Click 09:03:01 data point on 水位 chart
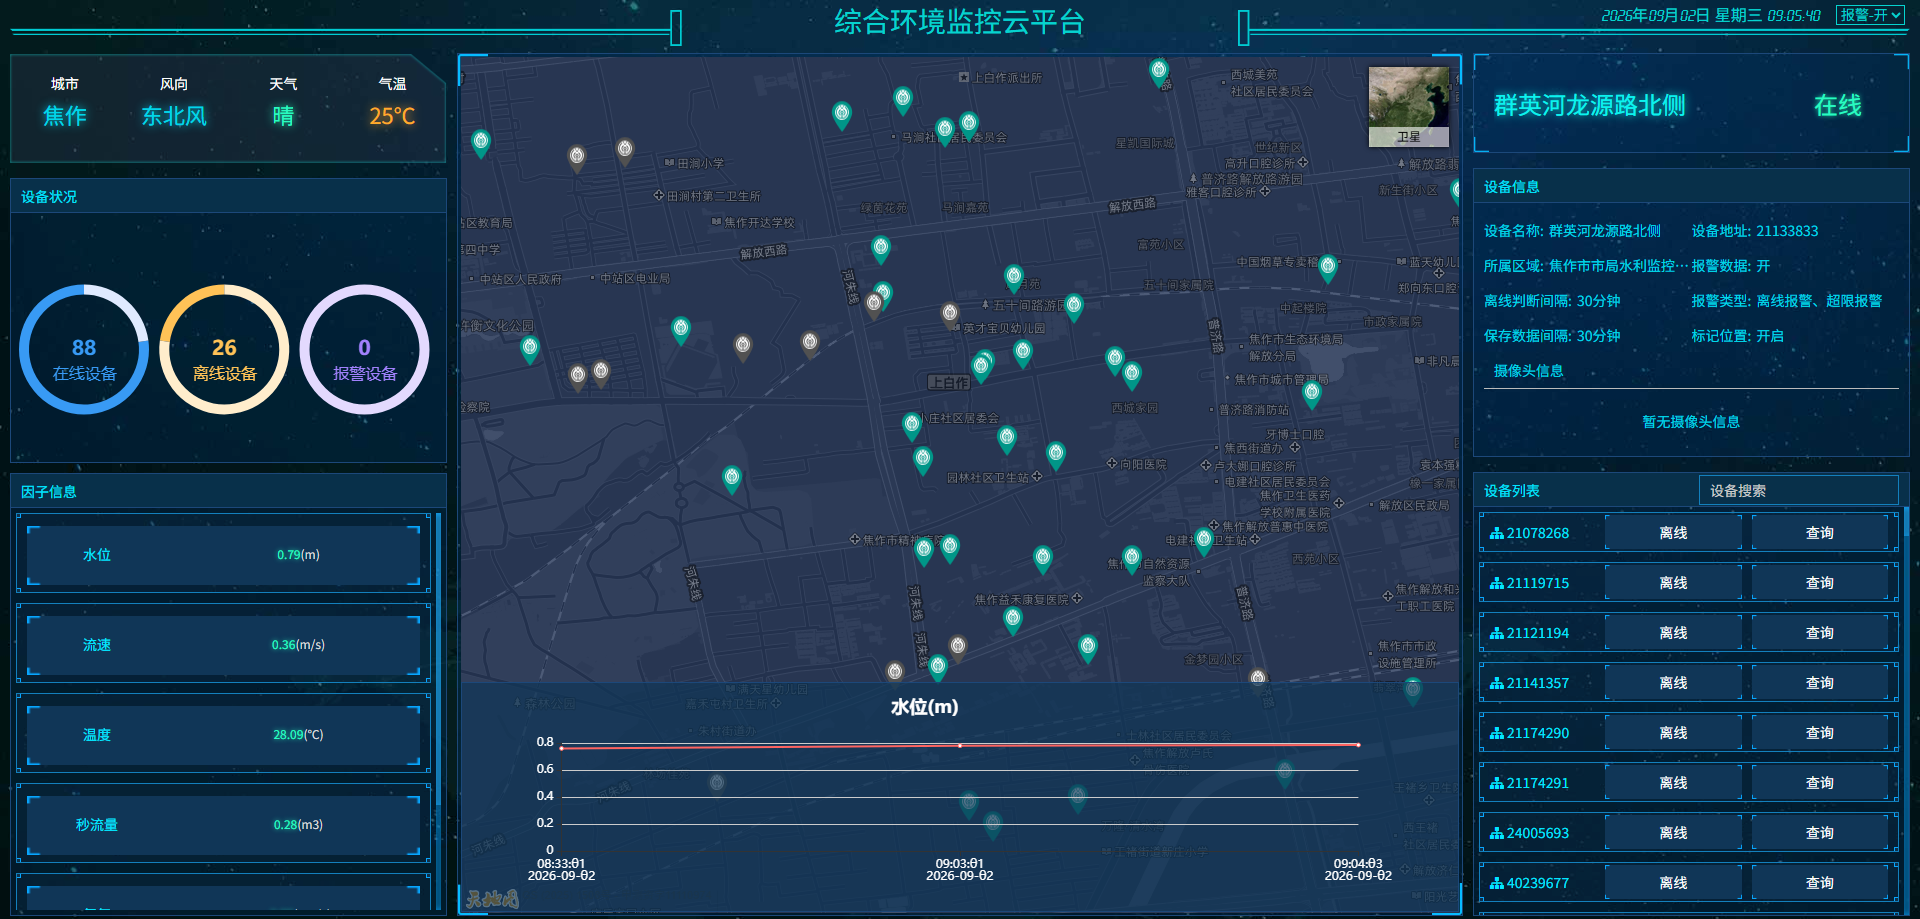 960,746
